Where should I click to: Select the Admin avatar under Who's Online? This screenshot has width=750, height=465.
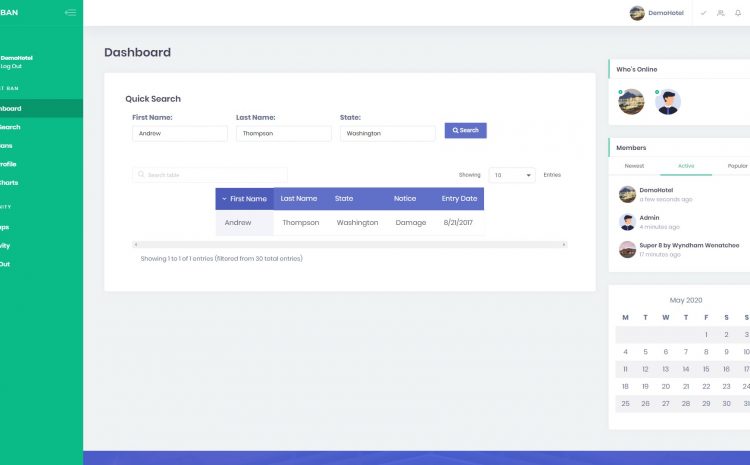668,102
